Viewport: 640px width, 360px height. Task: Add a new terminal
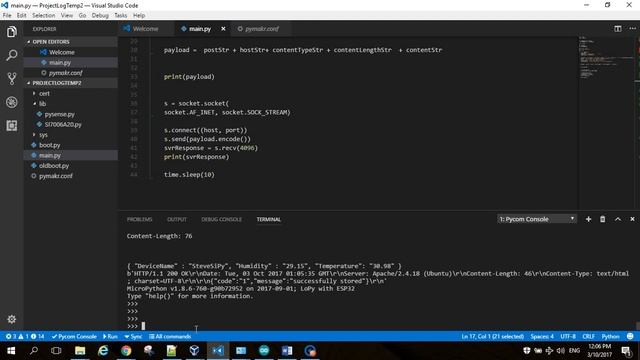coord(588,219)
